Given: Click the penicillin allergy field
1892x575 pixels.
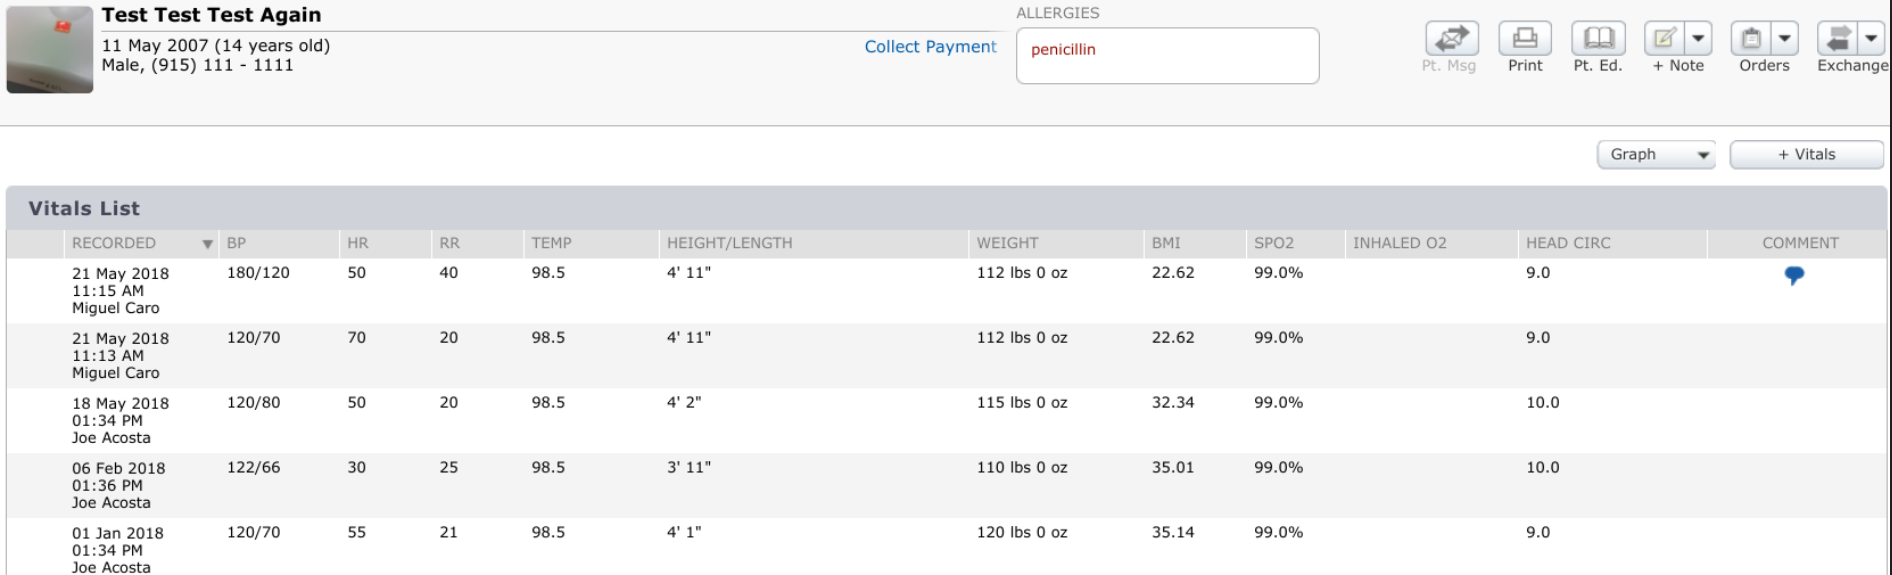Looking at the screenshot, I should point(1167,56).
